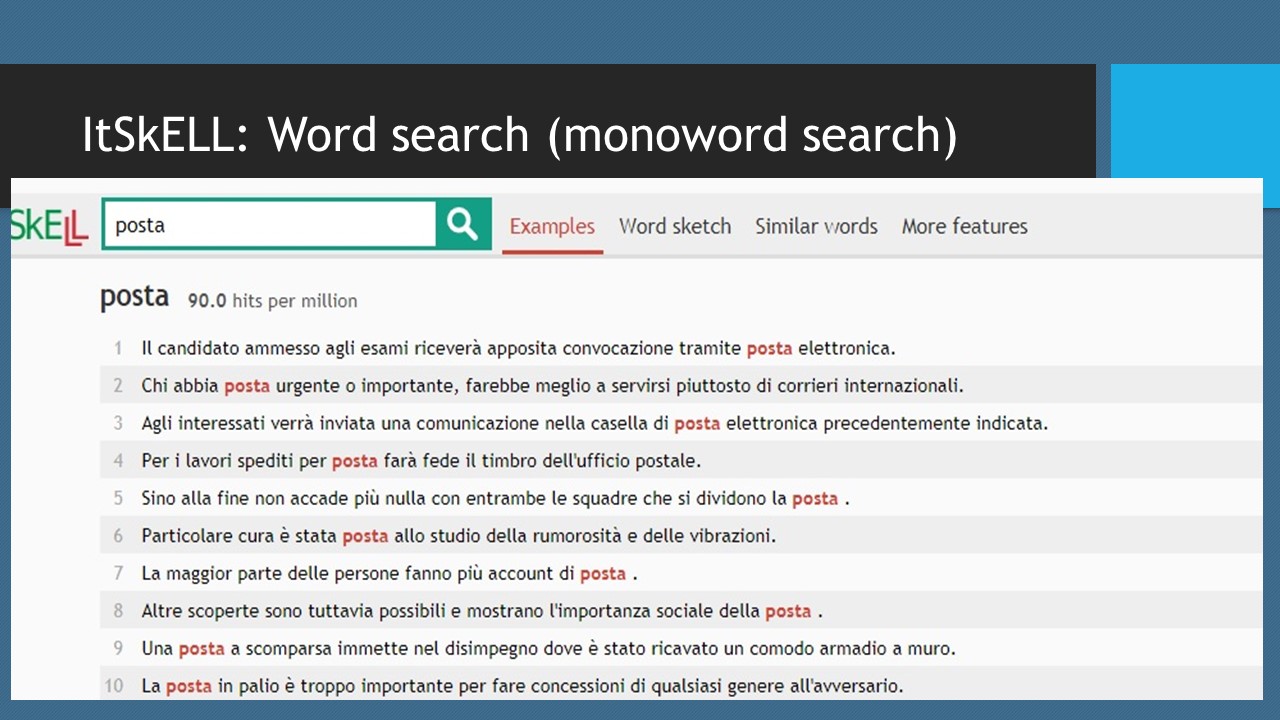Screen dimensions: 1280x720
Task: Click the magnifying glass search button
Action: pos(463,224)
